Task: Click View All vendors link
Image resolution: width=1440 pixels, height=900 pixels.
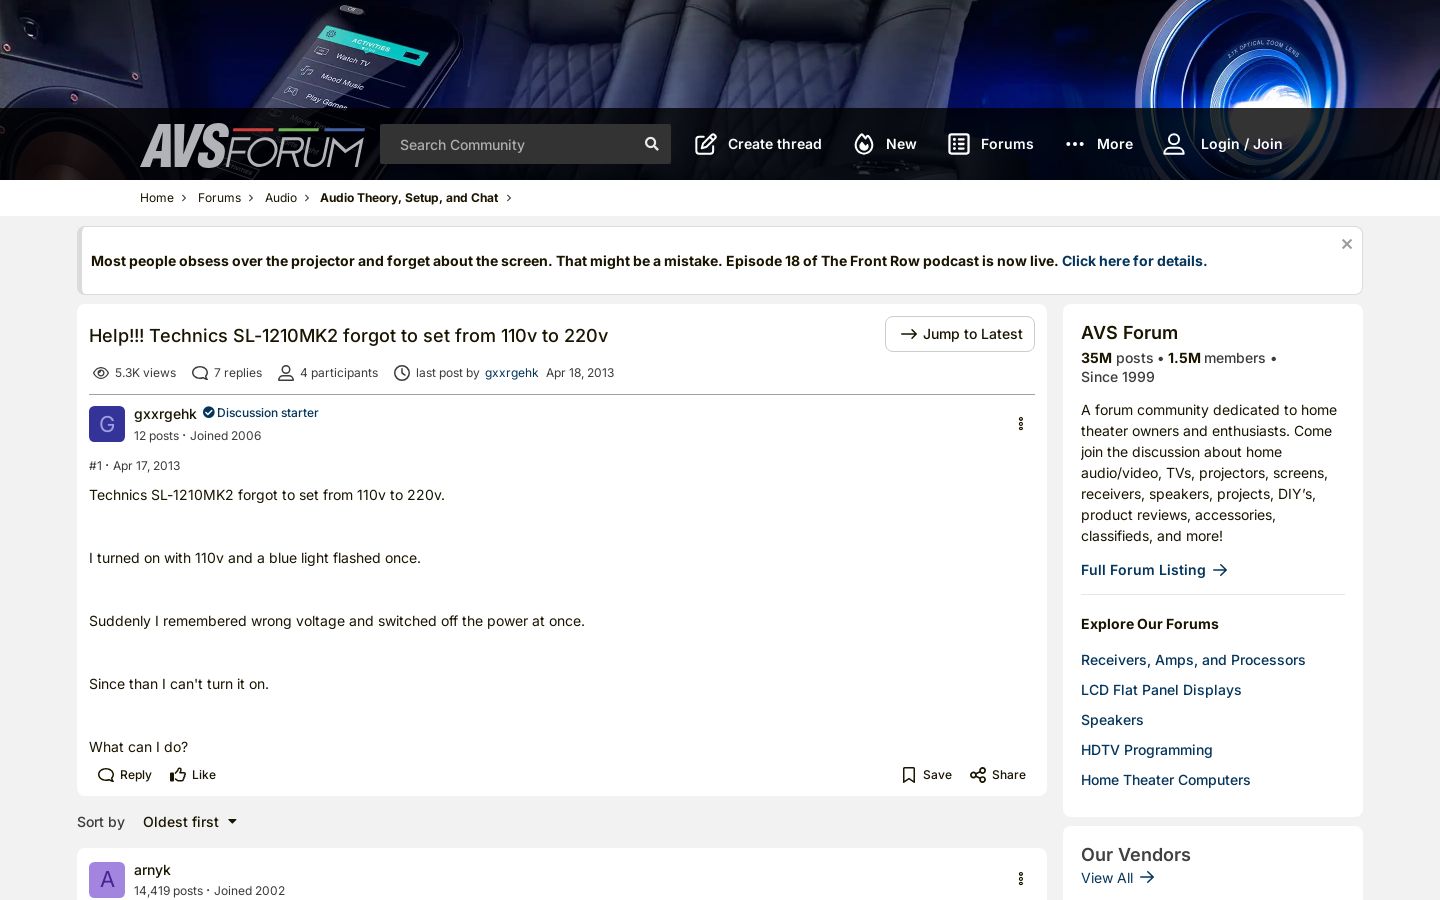Action: pos(1107,878)
